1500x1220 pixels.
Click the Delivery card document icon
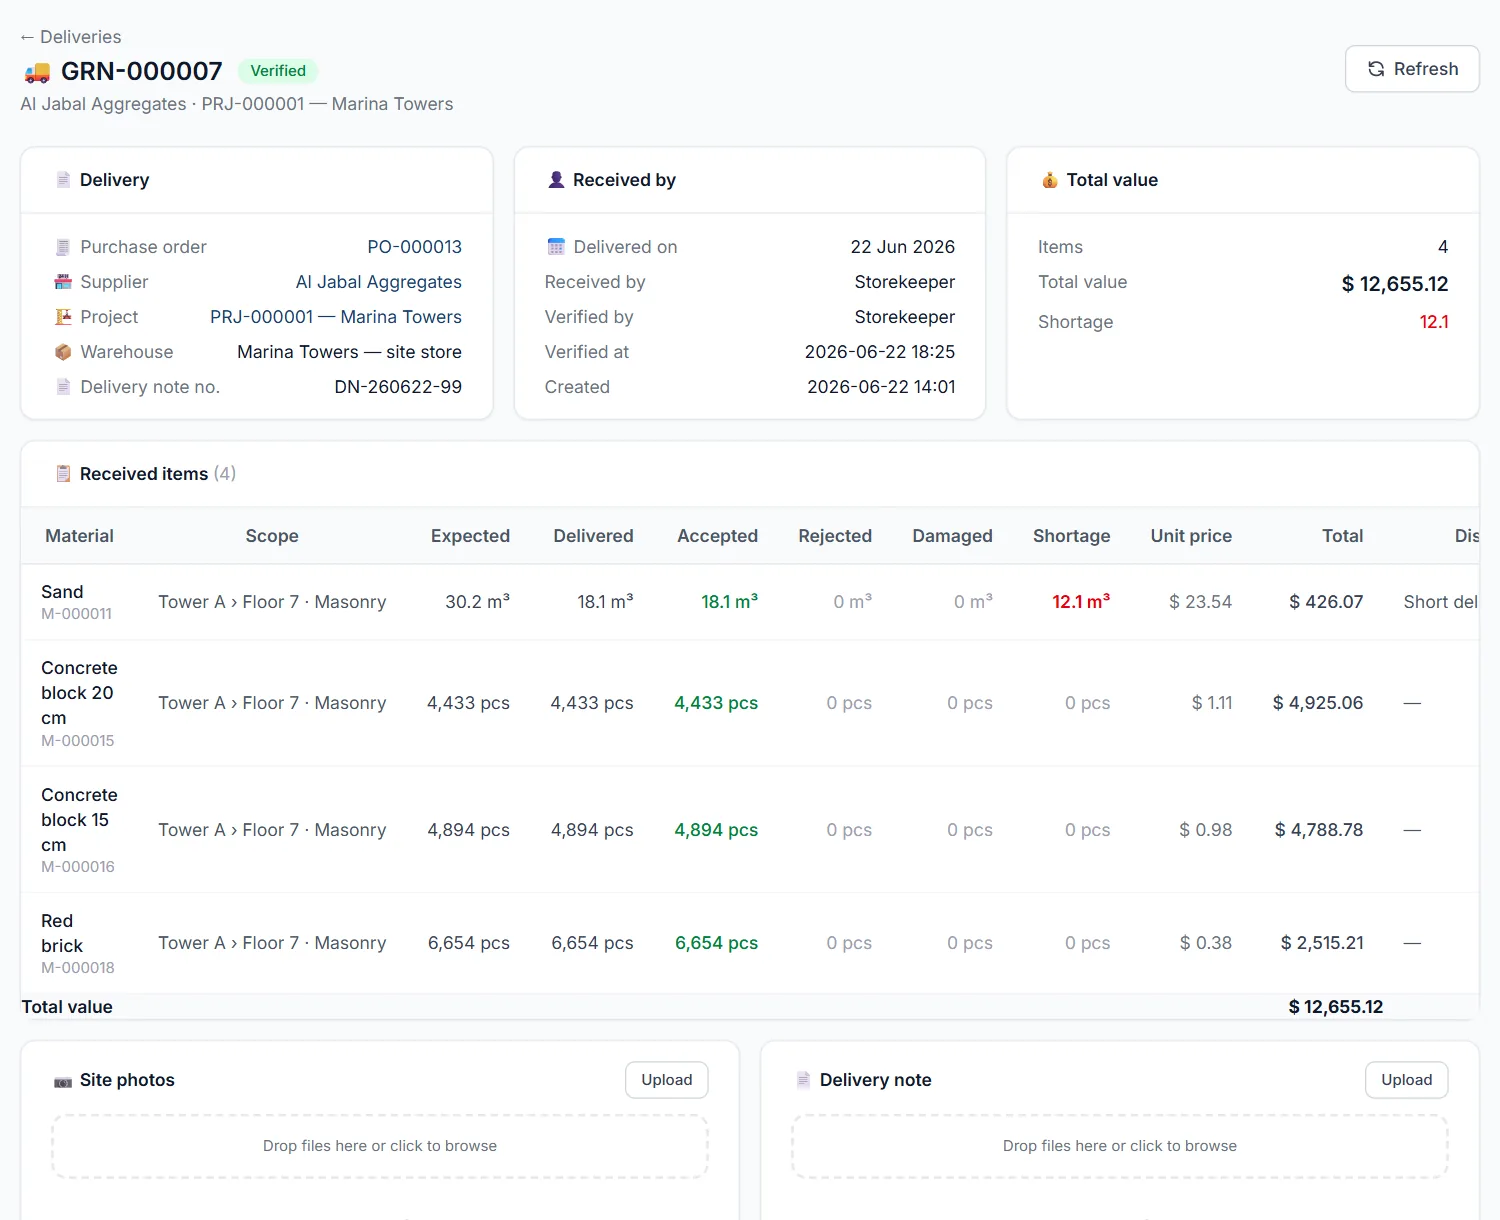click(63, 180)
